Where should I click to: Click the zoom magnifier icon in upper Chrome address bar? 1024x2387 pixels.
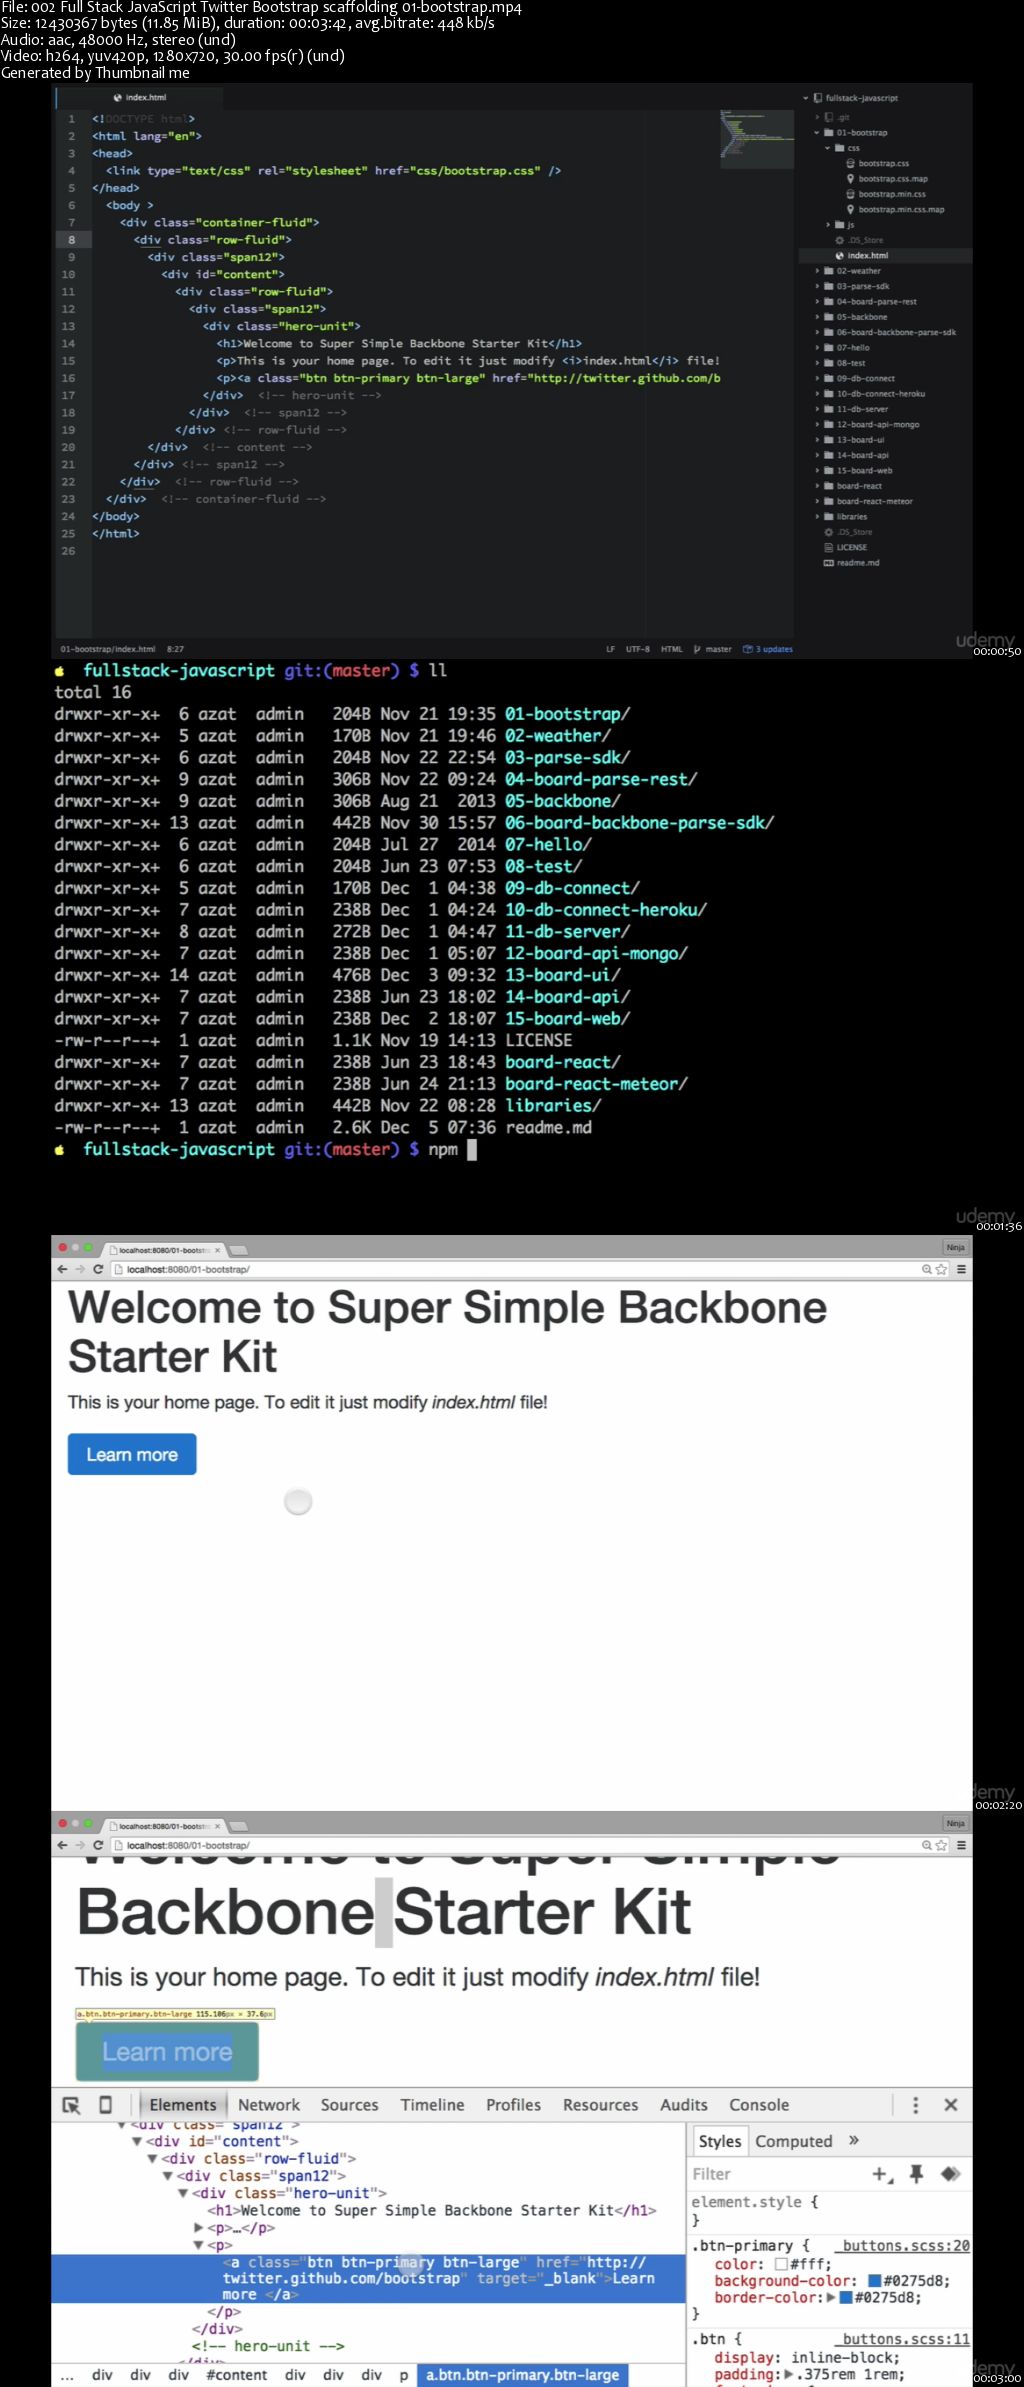927,1269
